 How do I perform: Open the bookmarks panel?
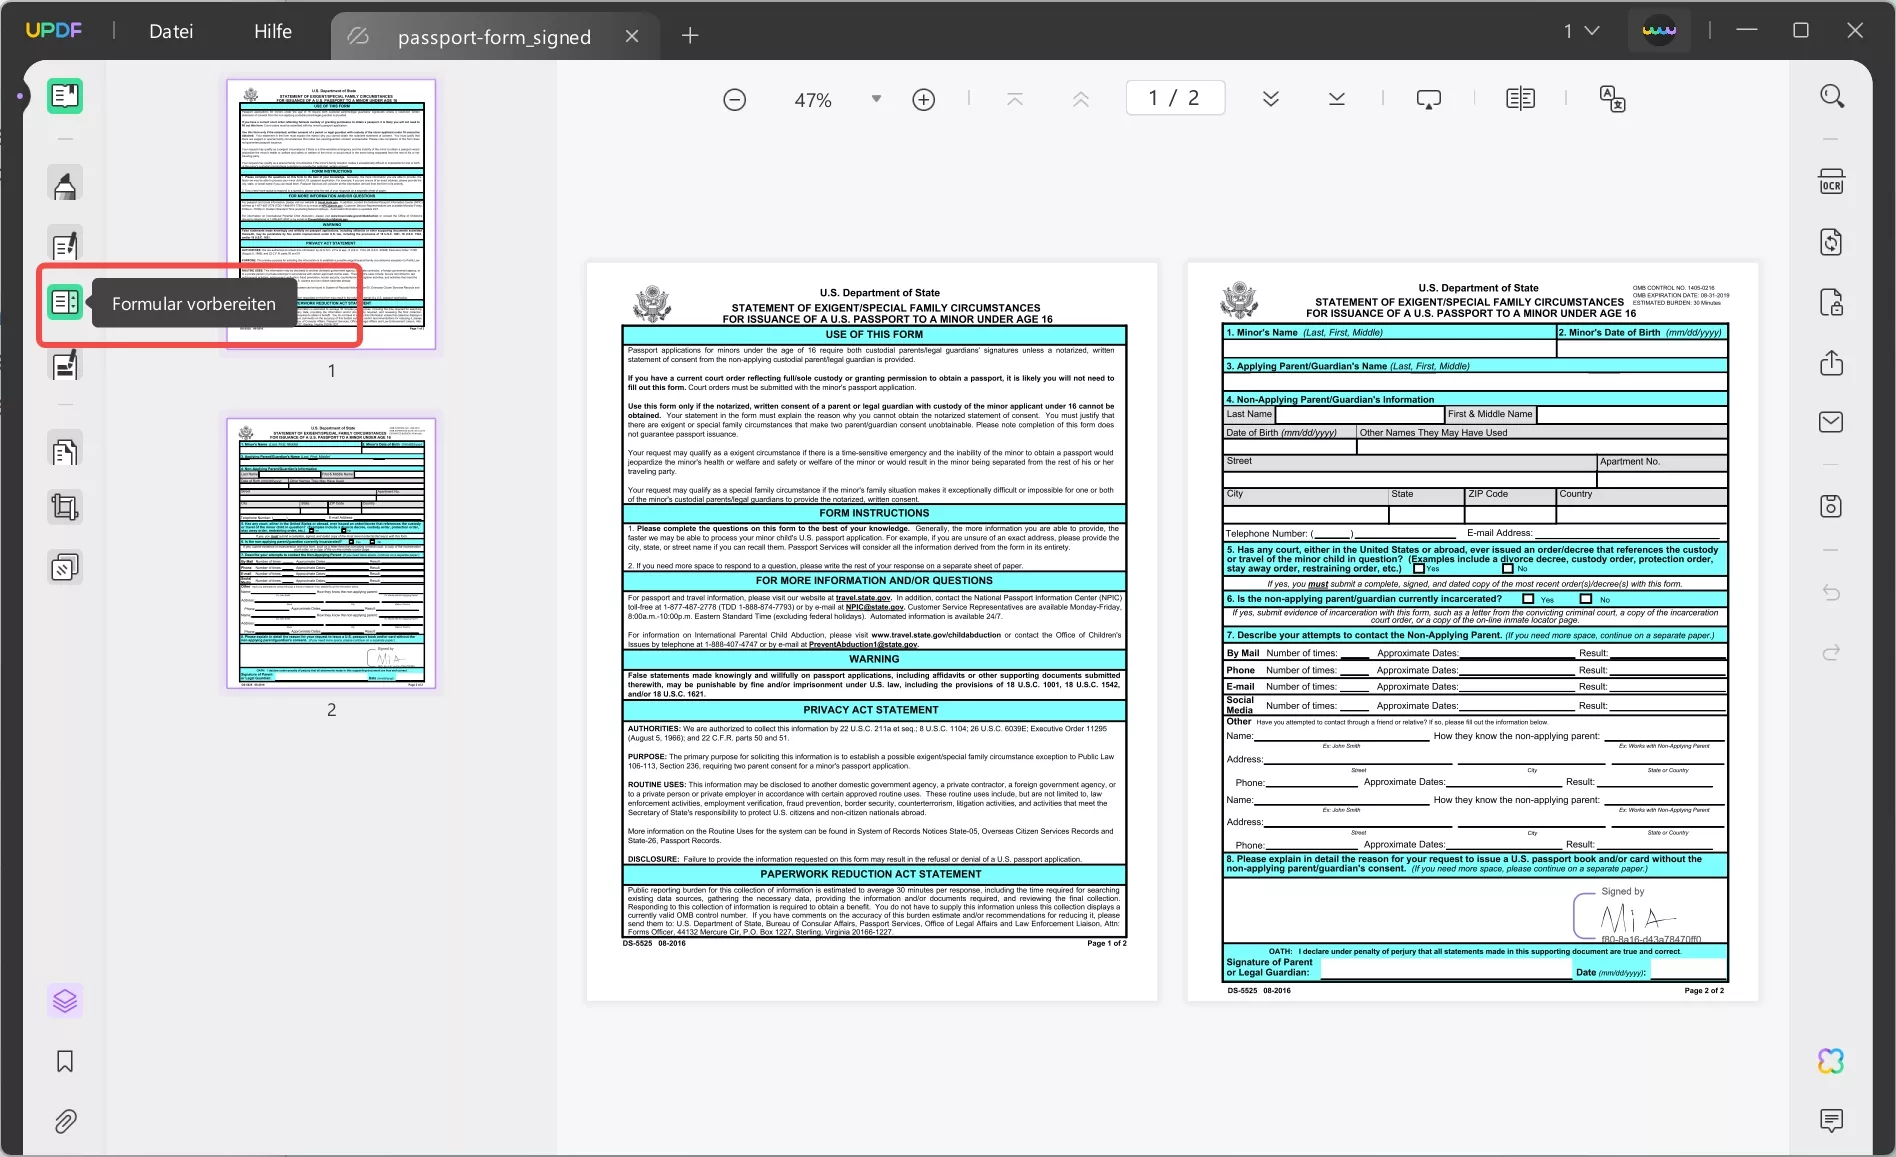pos(64,1061)
